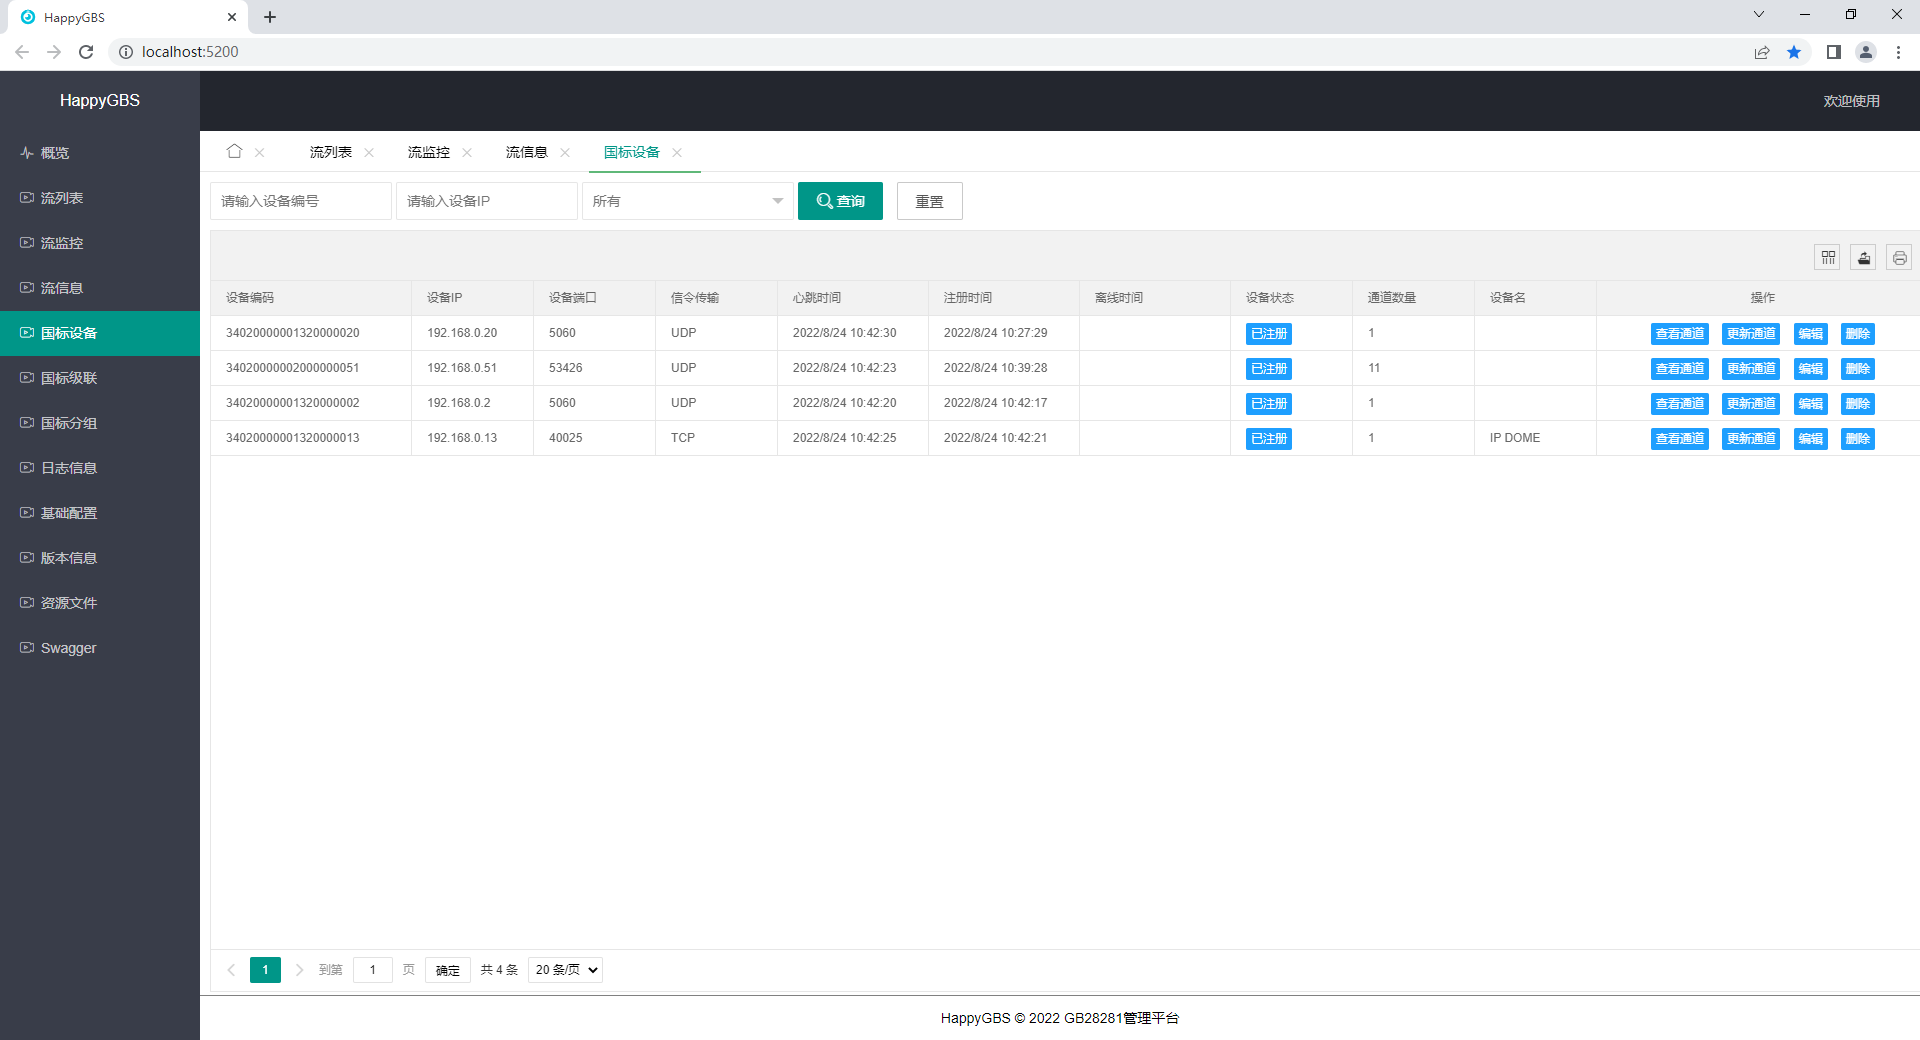Screen dimensions: 1920x1040
Task: Close the 流监控 tab
Action: [x=467, y=153]
